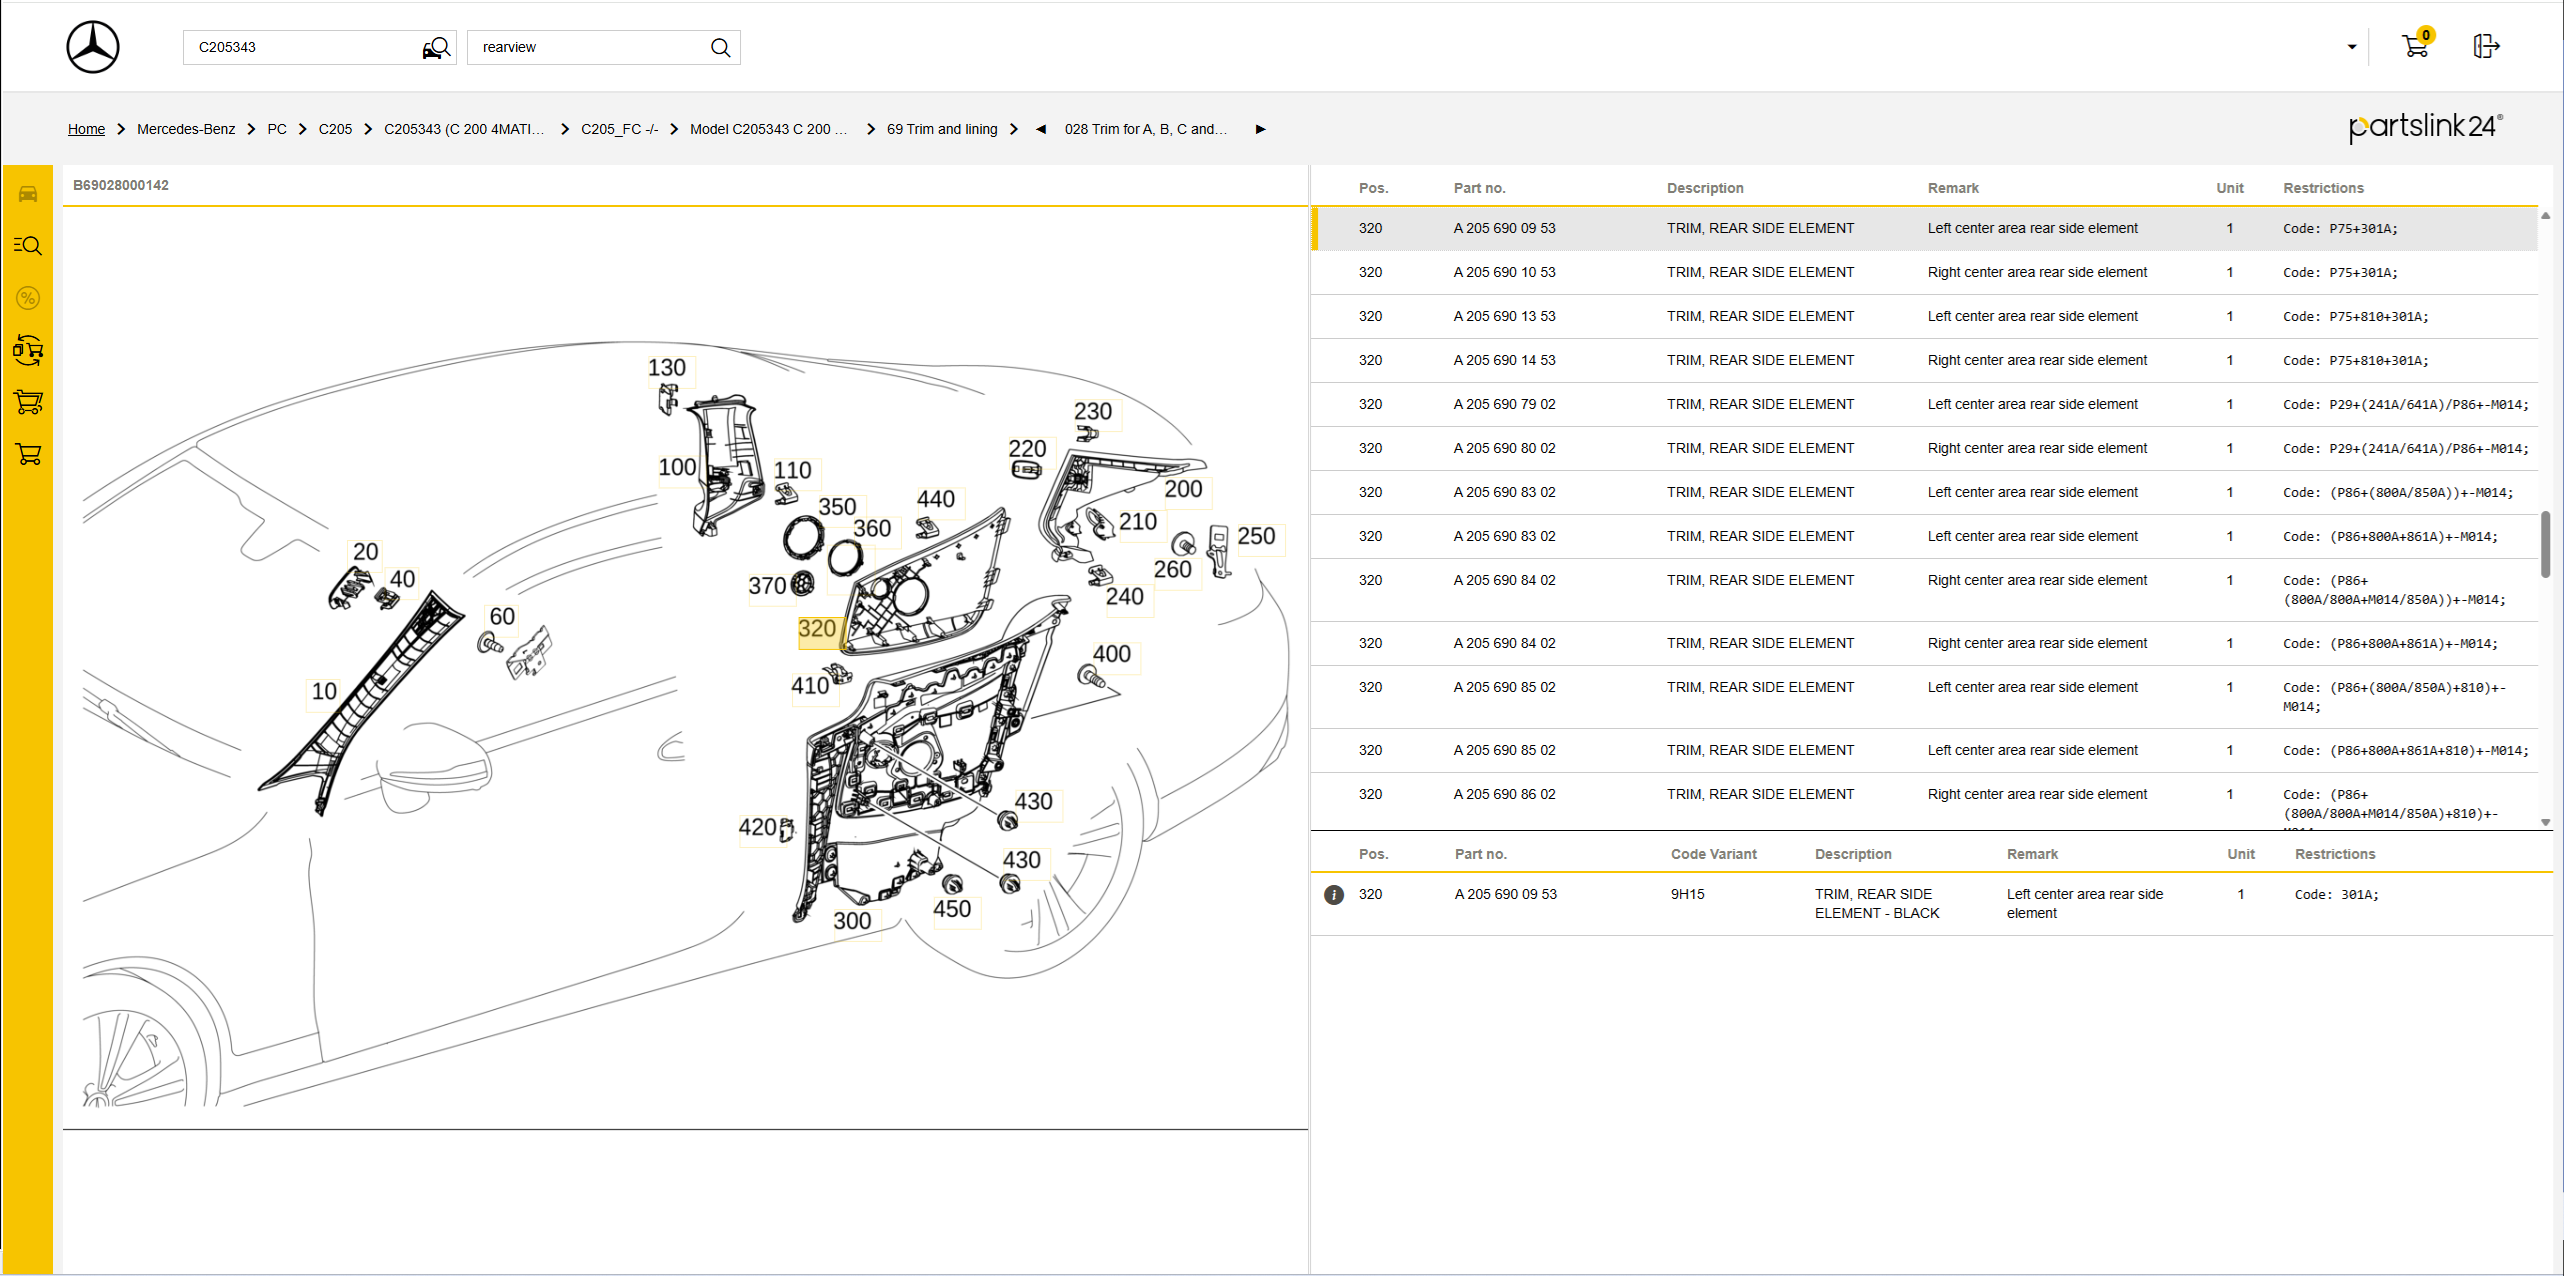Click the magnifier icon next to rearview
This screenshot has width=2564, height=1276.
(x=720, y=48)
